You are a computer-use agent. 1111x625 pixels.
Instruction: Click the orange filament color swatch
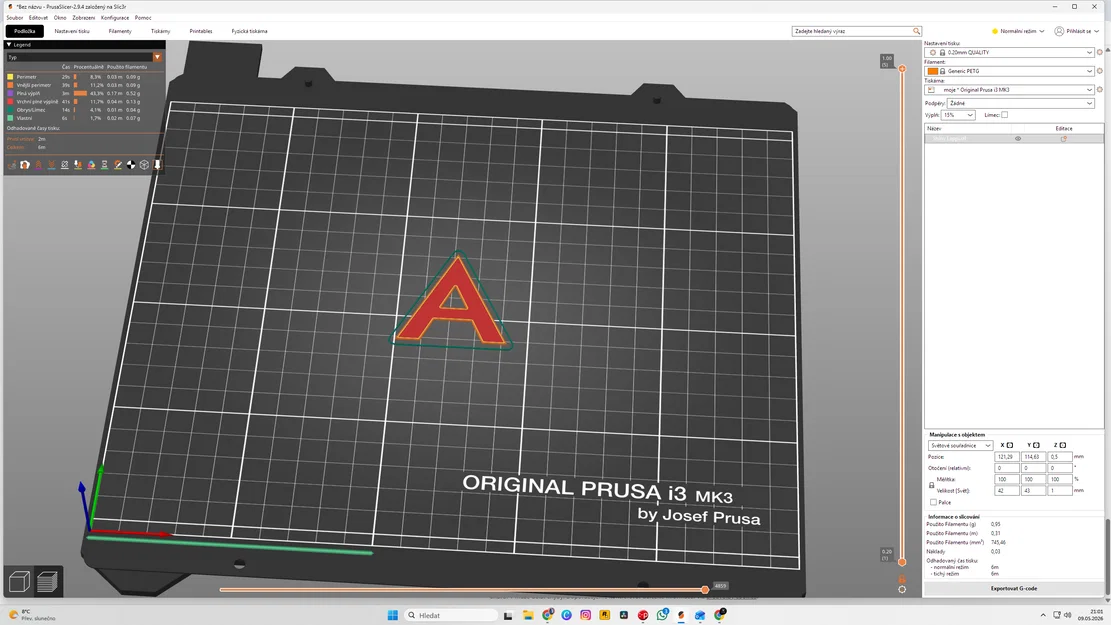pos(932,71)
